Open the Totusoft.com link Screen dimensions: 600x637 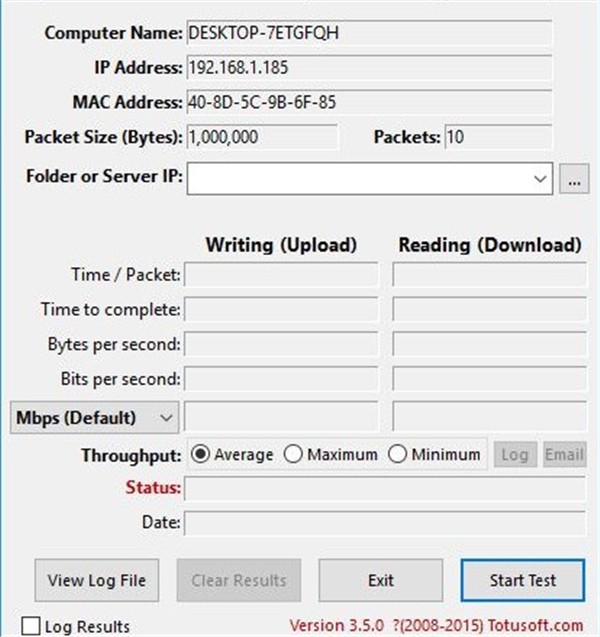[x=535, y=625]
